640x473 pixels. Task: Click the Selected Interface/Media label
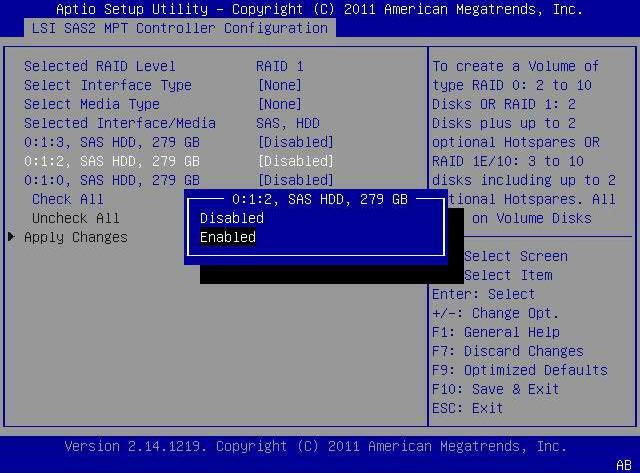coord(120,123)
